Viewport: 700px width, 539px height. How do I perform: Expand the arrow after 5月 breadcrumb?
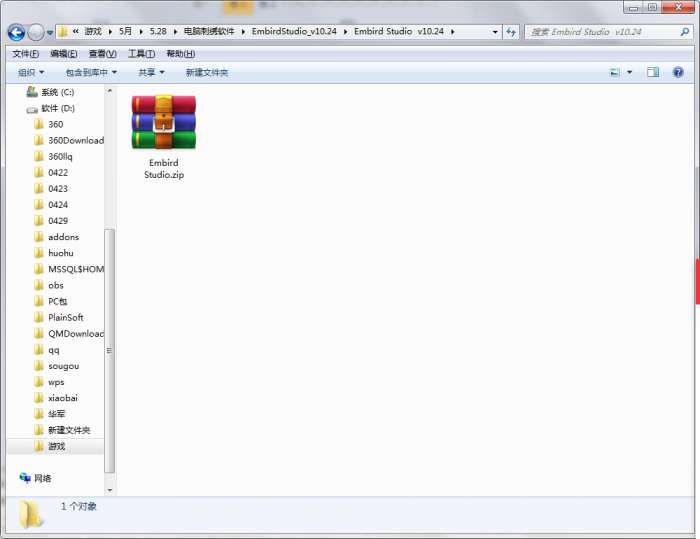(x=141, y=32)
